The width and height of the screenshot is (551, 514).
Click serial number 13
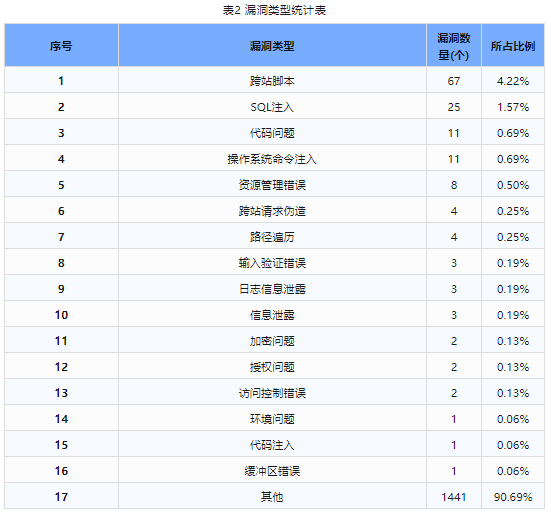61,393
